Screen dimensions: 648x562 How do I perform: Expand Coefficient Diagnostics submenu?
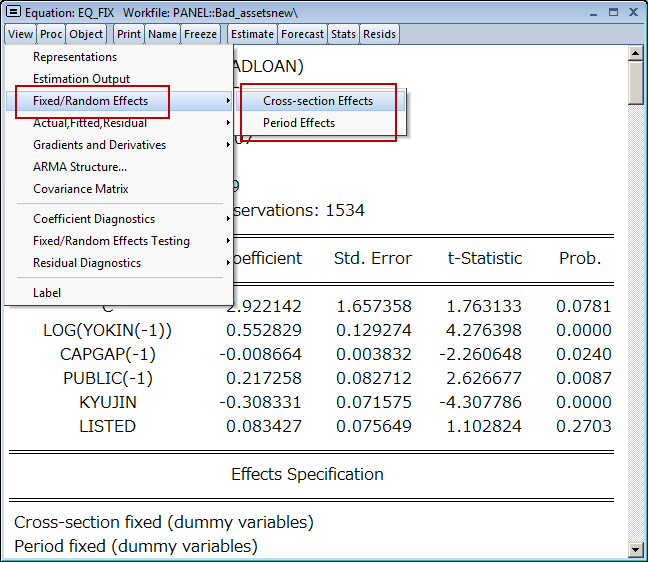point(94,219)
